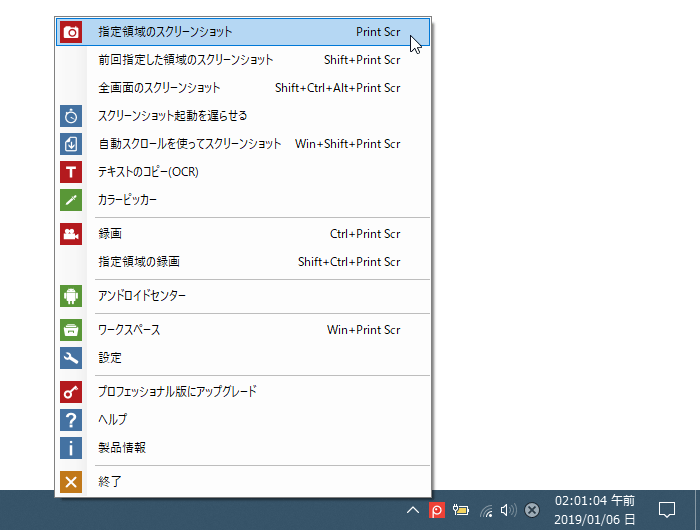Choose テキストのコピー(OCR)
Image resolution: width=700 pixels, height=530 pixels.
[x=243, y=172]
